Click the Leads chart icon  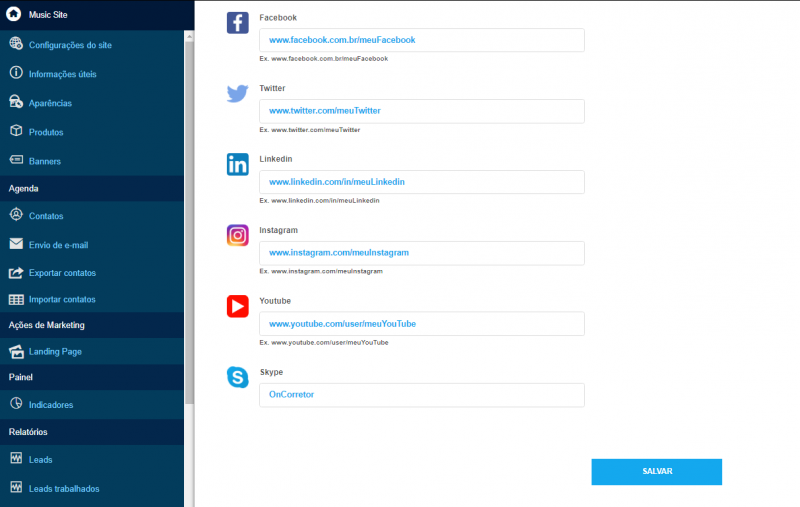click(16, 459)
